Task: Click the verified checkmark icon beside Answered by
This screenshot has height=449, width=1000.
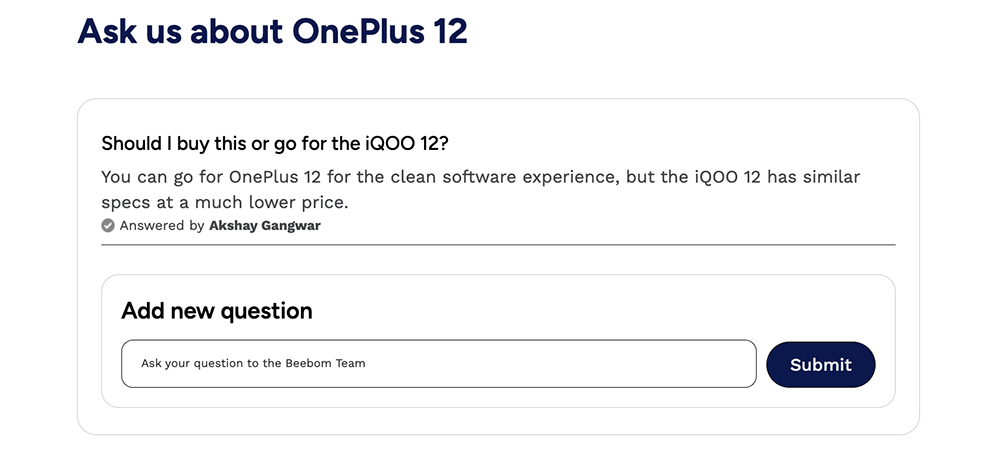Action: 108,226
